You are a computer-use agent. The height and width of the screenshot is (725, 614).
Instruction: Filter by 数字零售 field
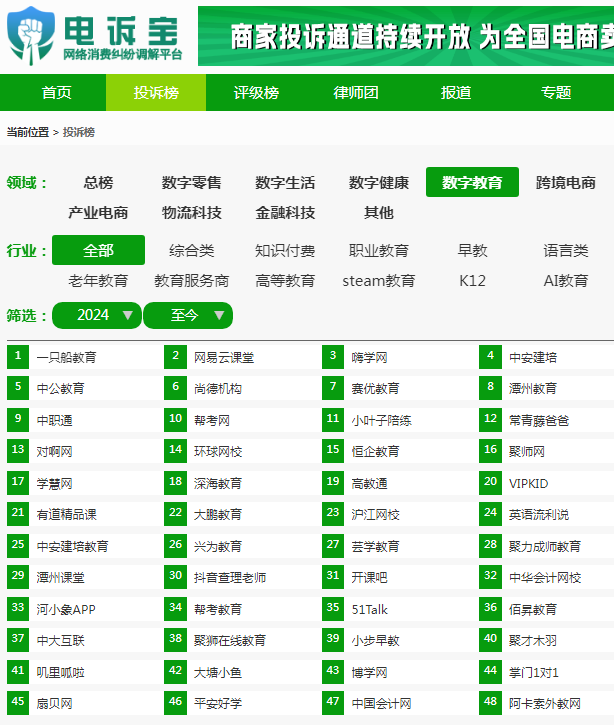[191, 182]
